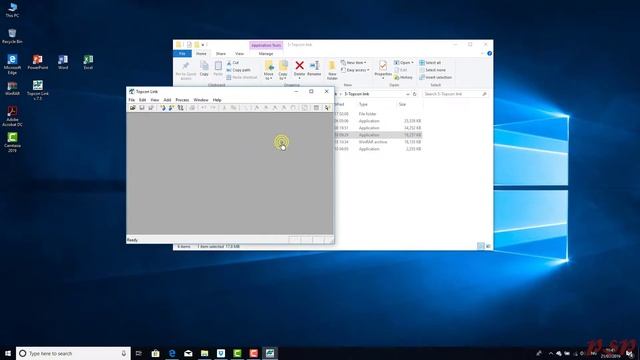Click the Open file icon in Topcon Link toolbar

tap(133, 108)
